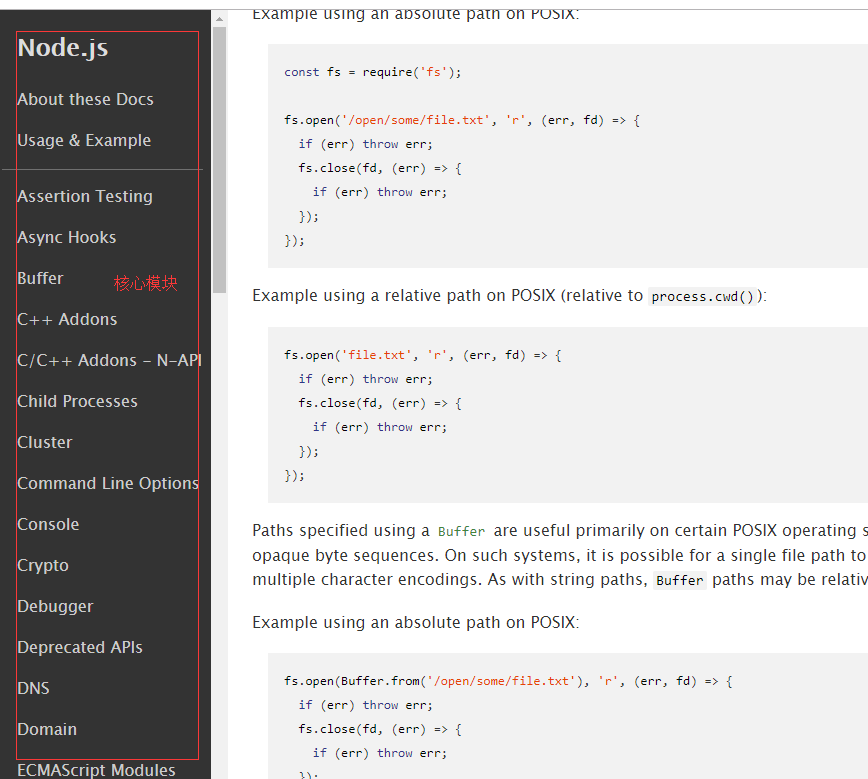Click lower 'Example using an absolute path' text
The width and height of the screenshot is (868, 779).
click(x=416, y=622)
